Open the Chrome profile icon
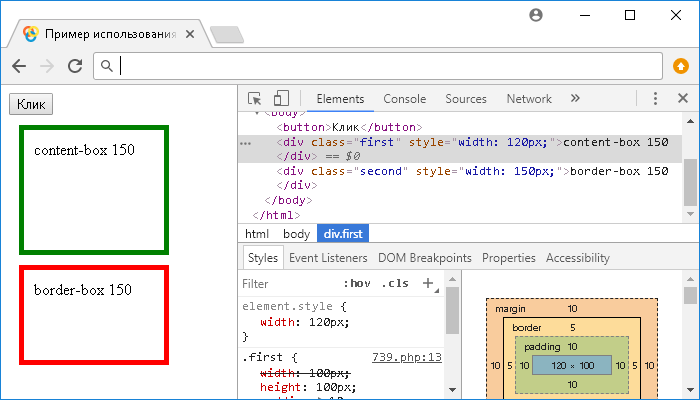This screenshot has width=700, height=400. (x=537, y=15)
